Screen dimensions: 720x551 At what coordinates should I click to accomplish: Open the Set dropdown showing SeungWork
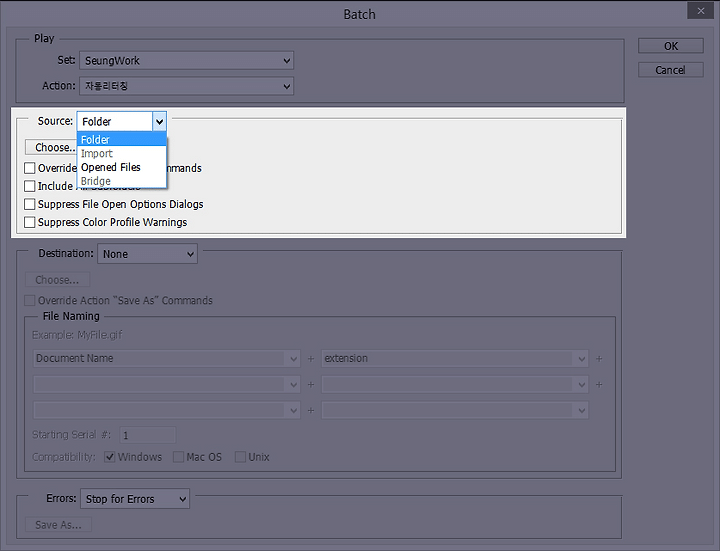(186, 61)
